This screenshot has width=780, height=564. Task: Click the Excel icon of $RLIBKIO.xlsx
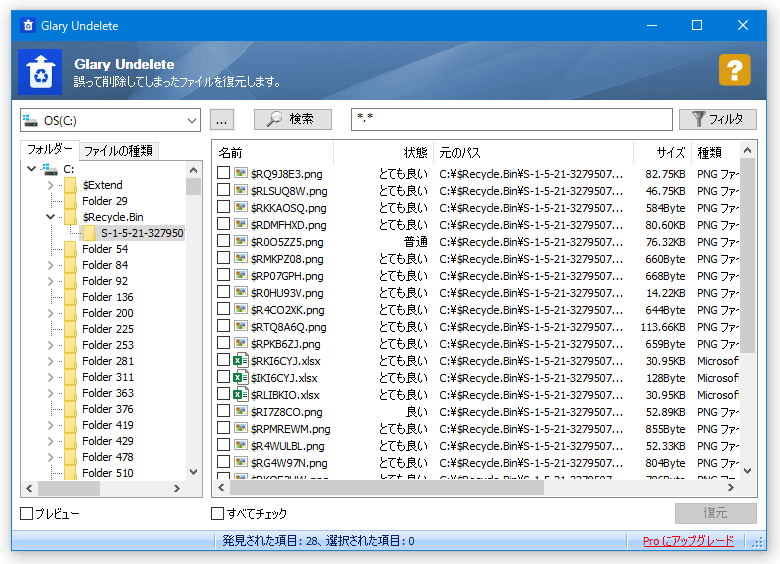(x=241, y=394)
